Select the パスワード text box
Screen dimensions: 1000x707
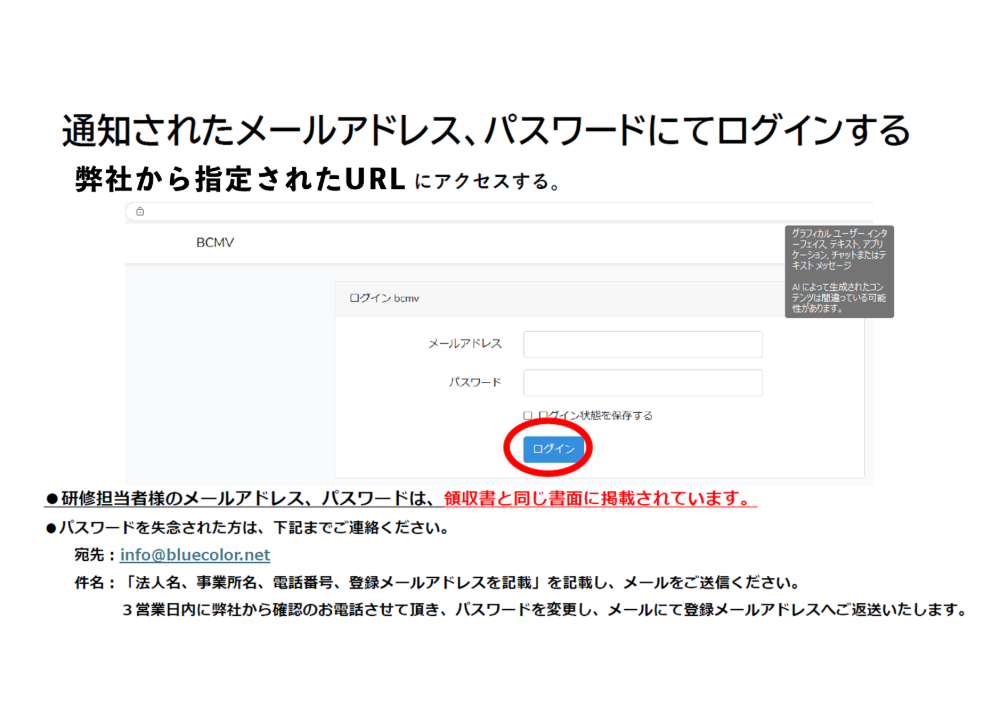tap(642, 382)
